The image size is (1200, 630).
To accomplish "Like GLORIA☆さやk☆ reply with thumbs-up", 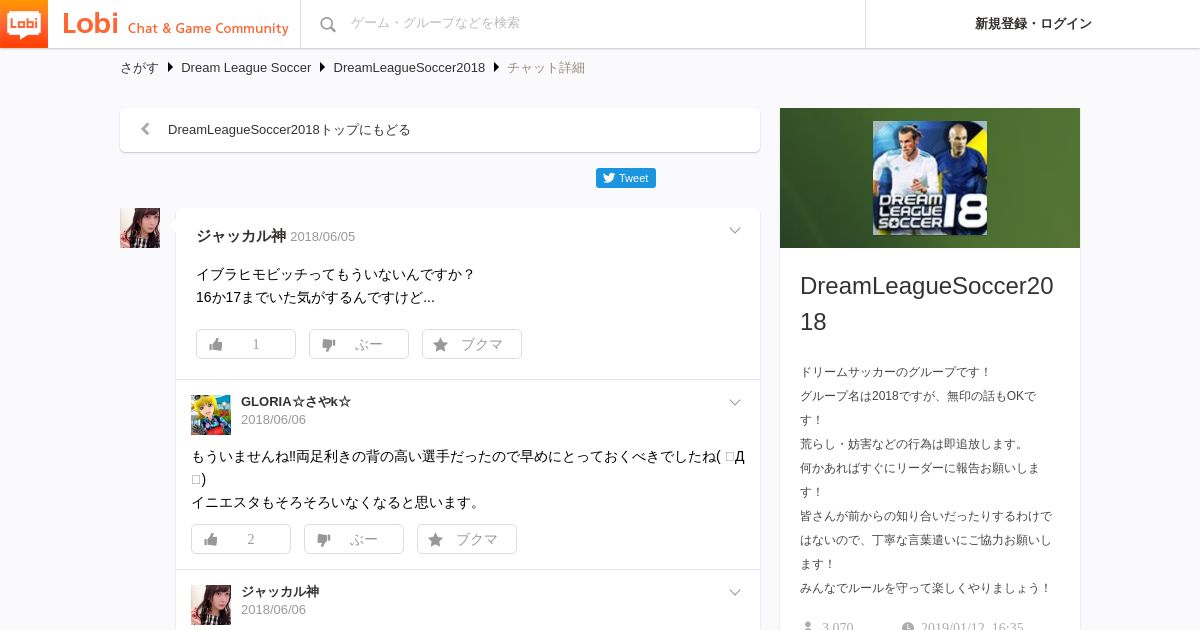I will pyautogui.click(x=241, y=539).
